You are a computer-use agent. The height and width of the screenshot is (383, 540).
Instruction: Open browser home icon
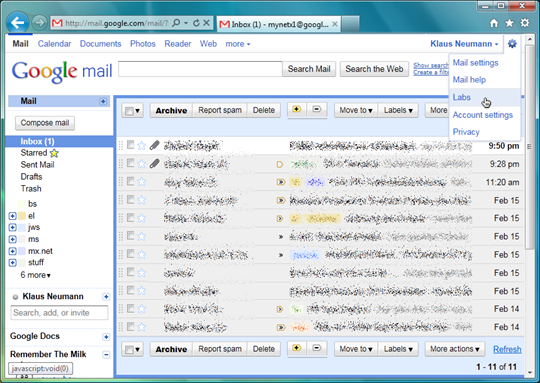(494, 23)
